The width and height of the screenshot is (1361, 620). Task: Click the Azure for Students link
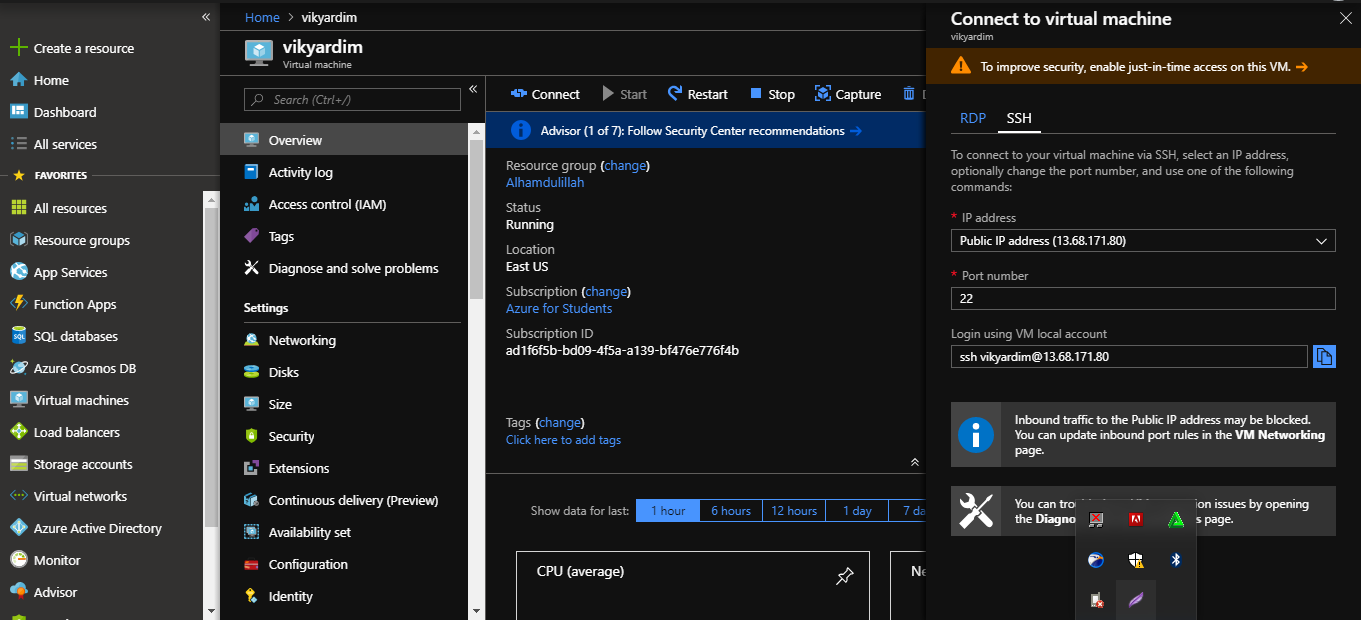pos(559,309)
